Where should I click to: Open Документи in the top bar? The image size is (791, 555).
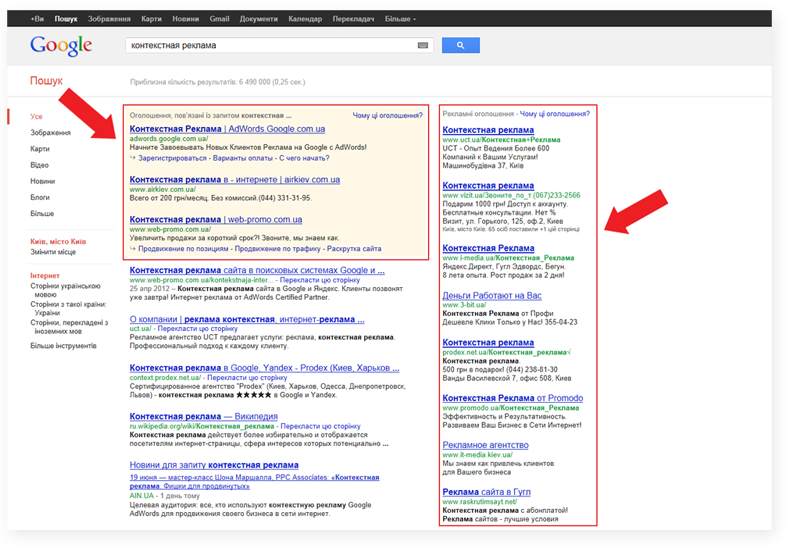pos(259,19)
